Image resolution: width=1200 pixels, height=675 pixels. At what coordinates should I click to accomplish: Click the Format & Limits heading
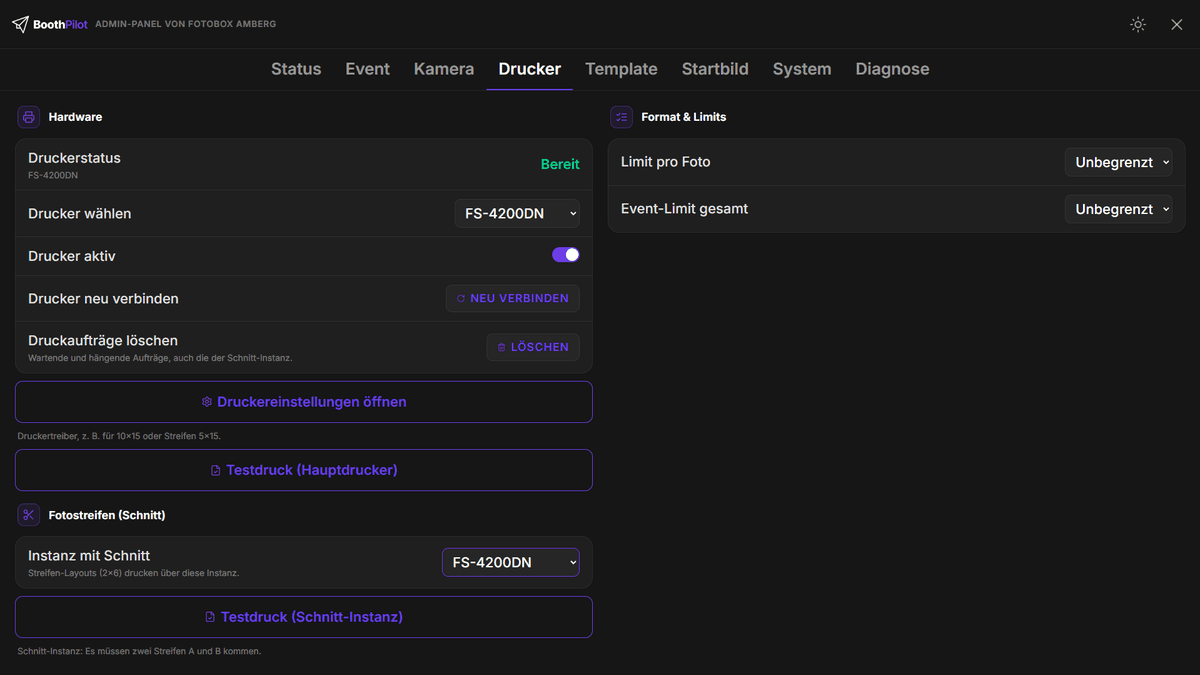[684, 117]
